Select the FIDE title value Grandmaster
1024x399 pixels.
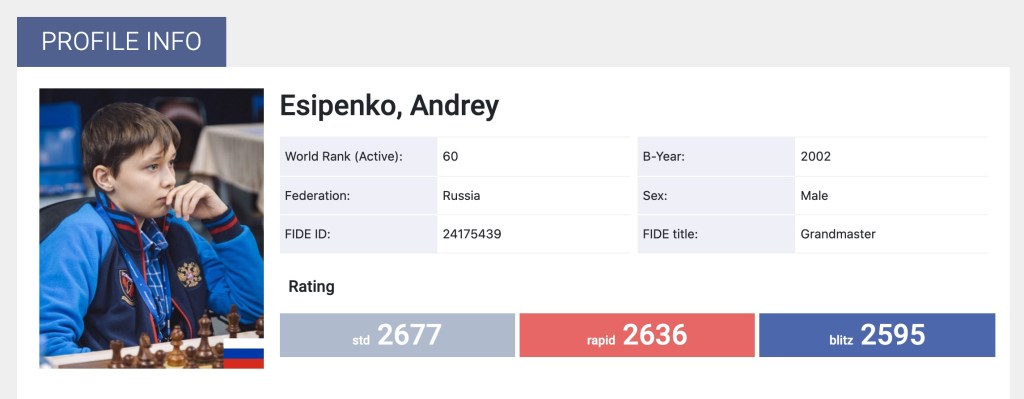tap(838, 234)
